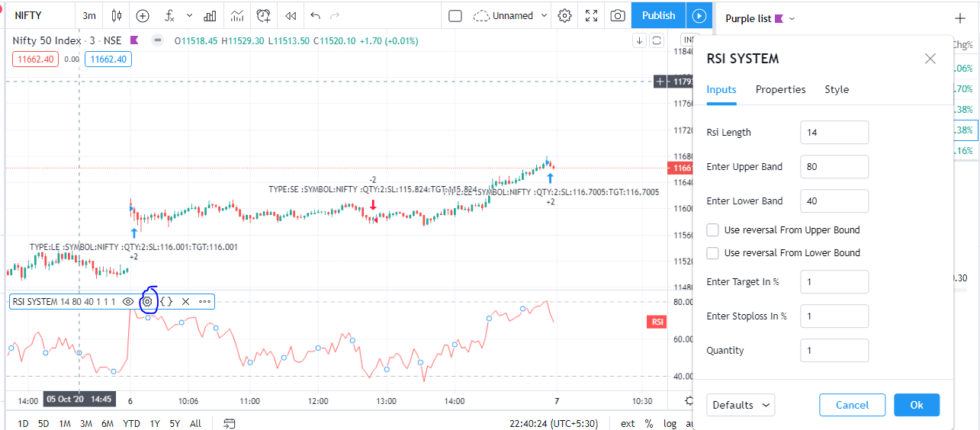This screenshot has height=430, width=980.
Task: Open the 3m time interval selector
Action: [90, 16]
